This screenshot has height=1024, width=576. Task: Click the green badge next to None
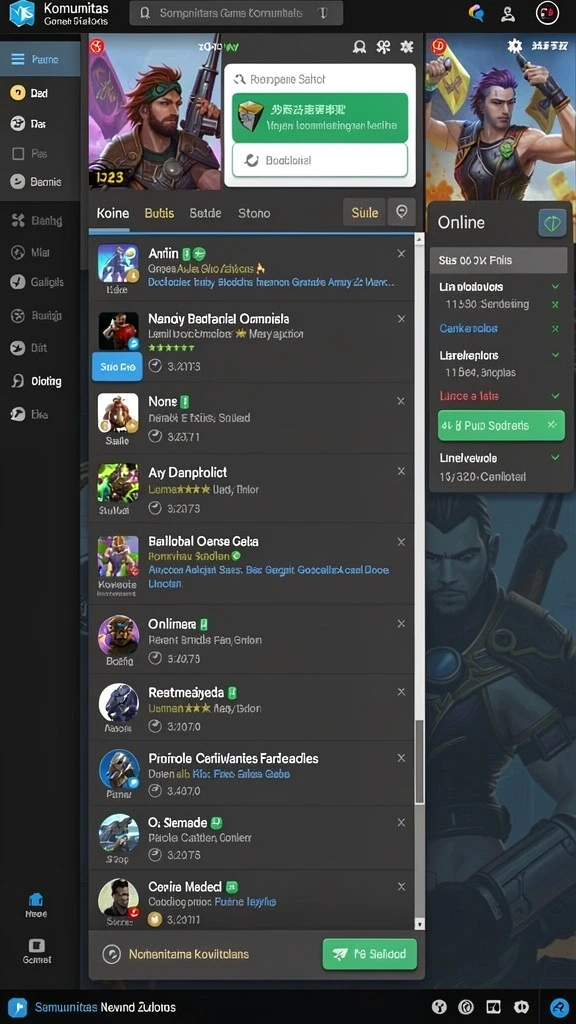click(x=185, y=402)
